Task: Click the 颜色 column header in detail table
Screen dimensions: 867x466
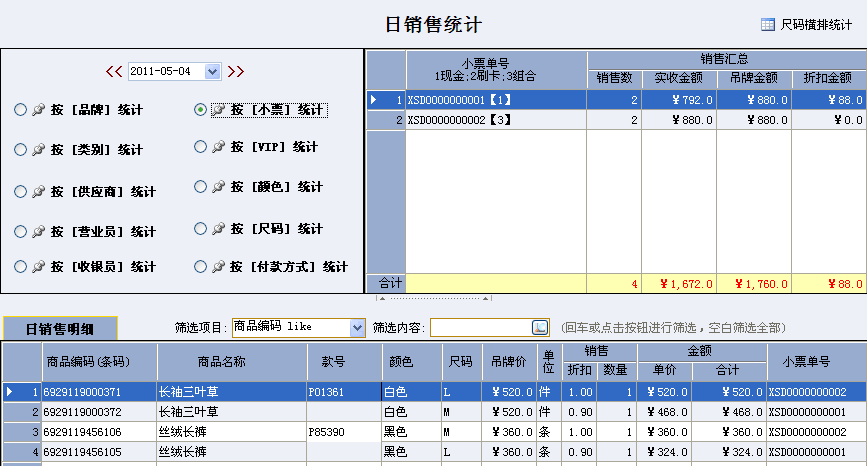Action: pos(412,362)
